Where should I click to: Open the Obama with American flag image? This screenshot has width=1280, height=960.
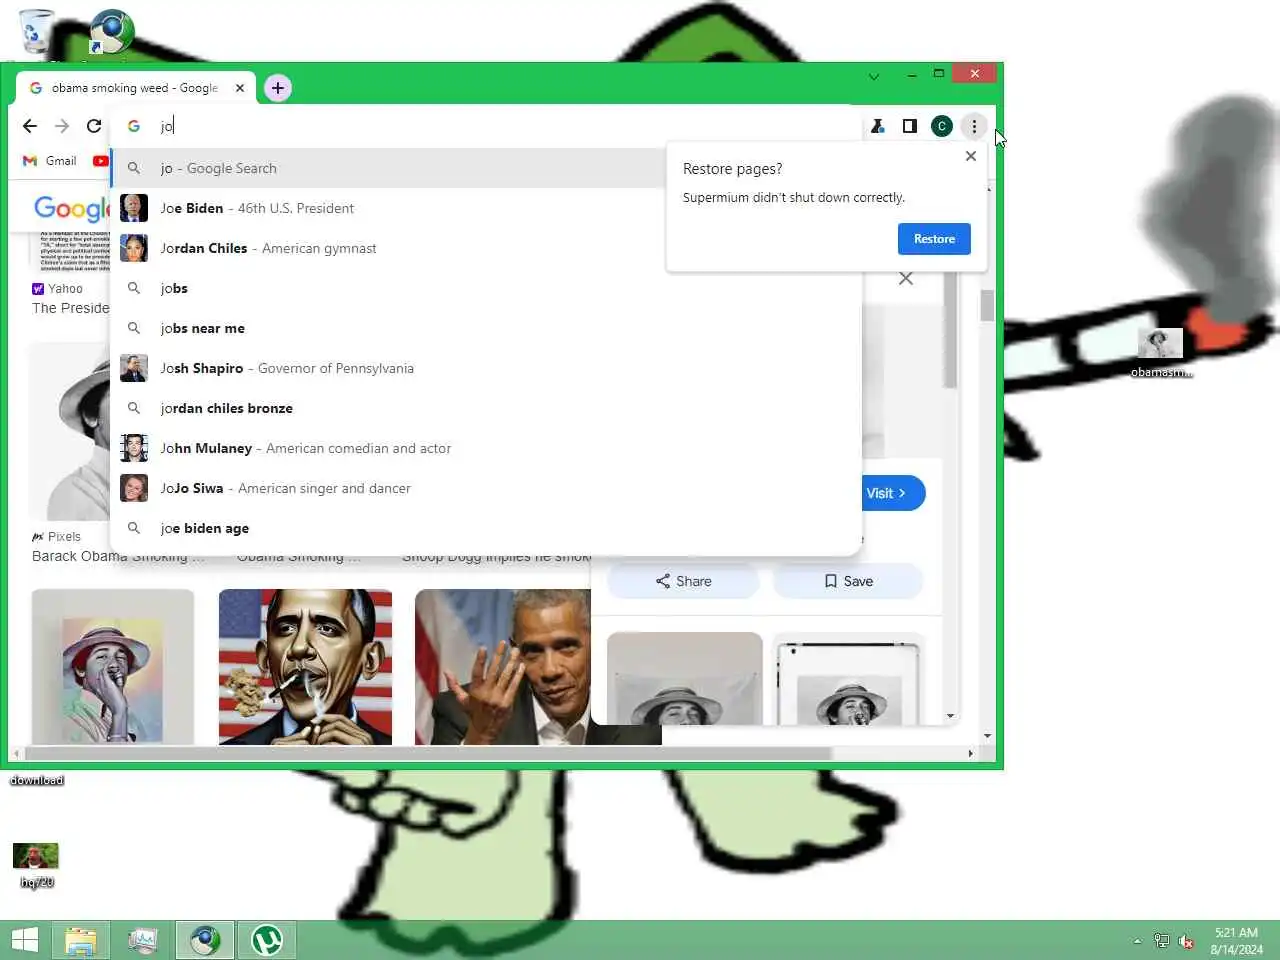306,667
